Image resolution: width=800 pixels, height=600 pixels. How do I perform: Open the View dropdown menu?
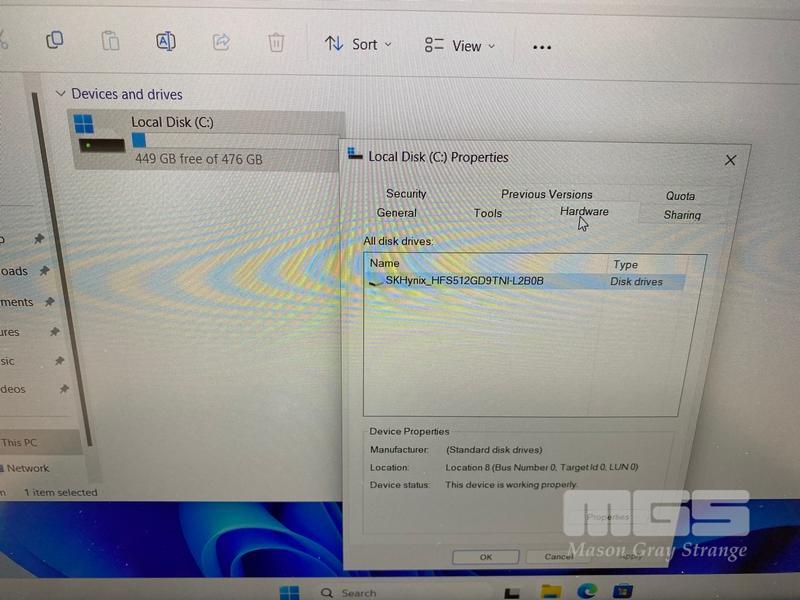point(459,46)
